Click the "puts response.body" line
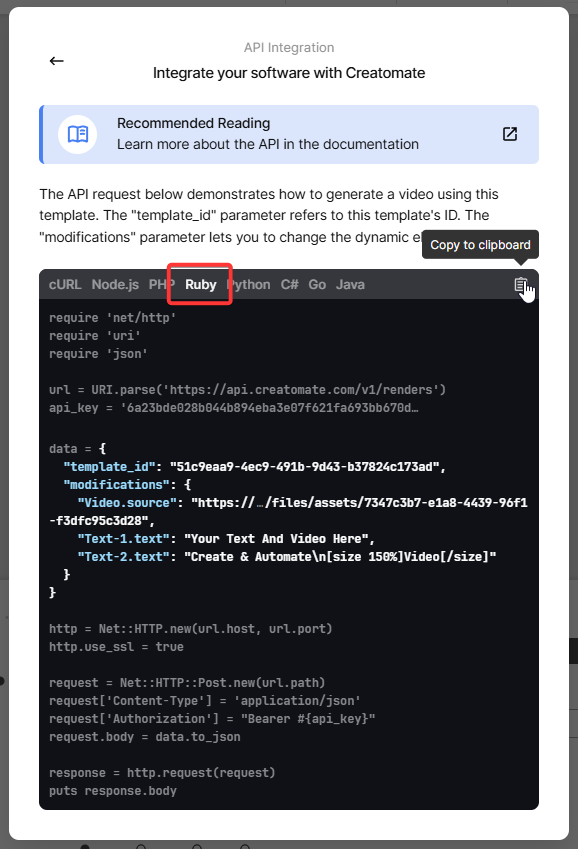This screenshot has width=578, height=849. click(113, 791)
